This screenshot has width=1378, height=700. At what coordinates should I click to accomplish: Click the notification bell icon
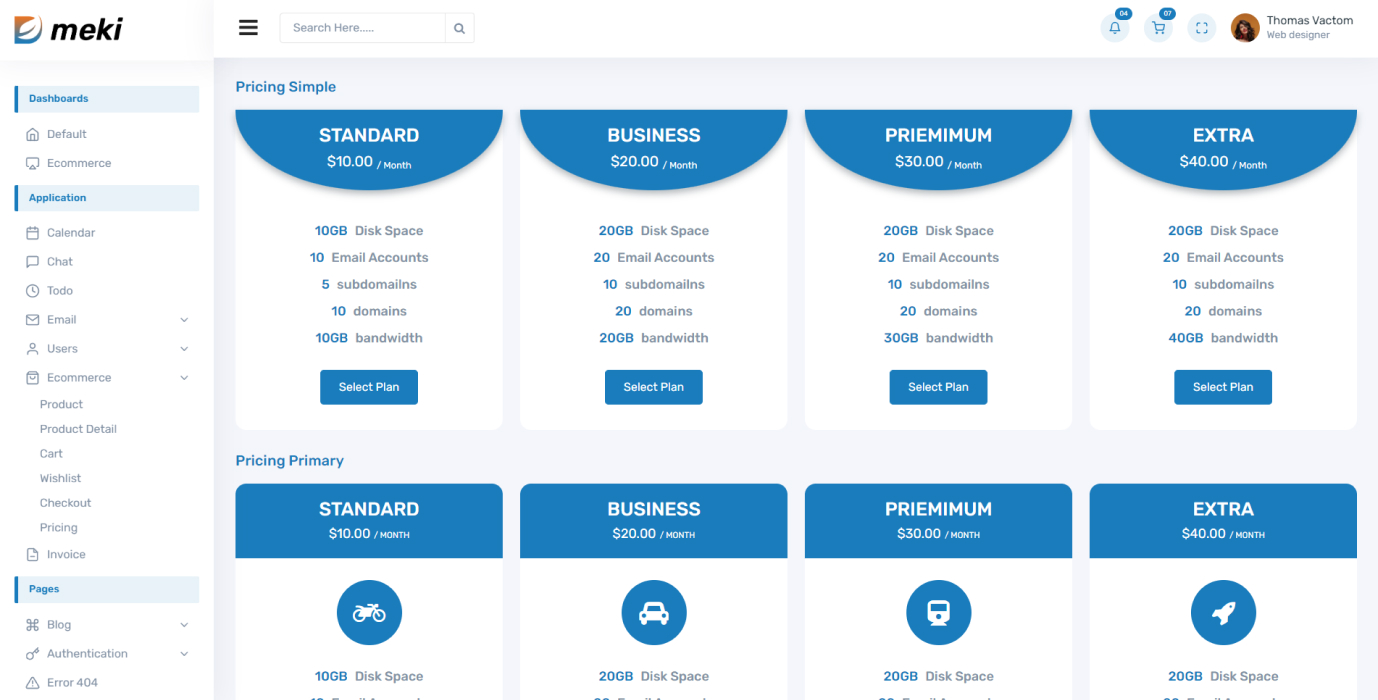click(x=1114, y=28)
